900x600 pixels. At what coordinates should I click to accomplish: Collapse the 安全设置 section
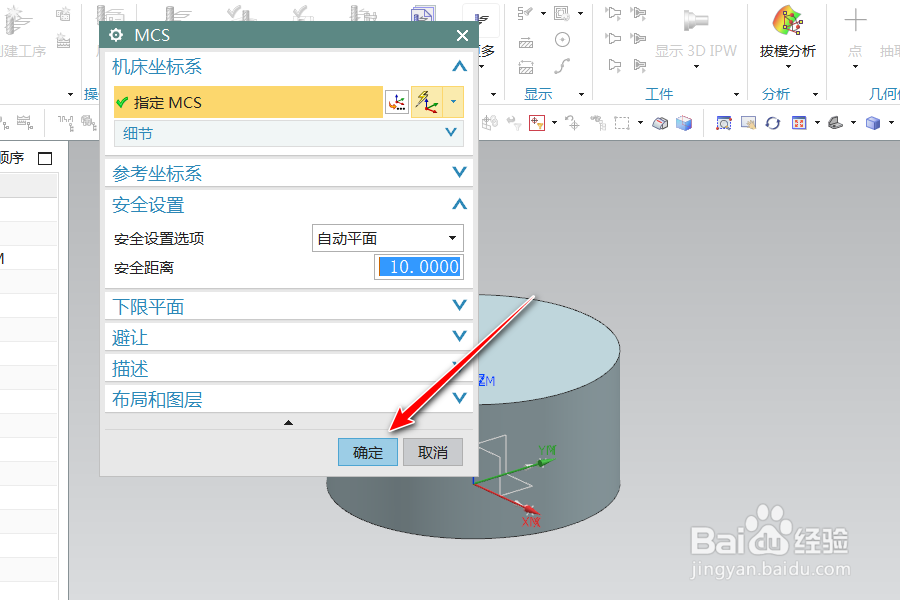(459, 204)
